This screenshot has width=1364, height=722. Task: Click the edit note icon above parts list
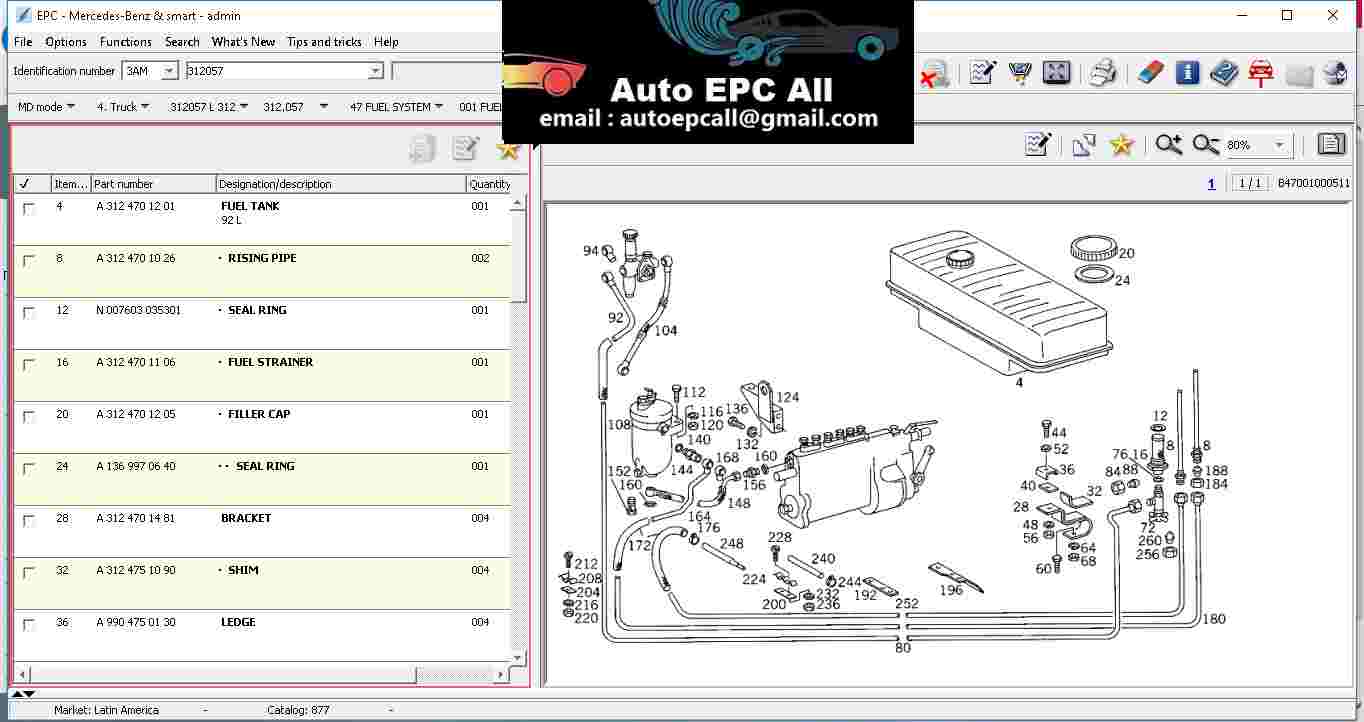coord(465,149)
